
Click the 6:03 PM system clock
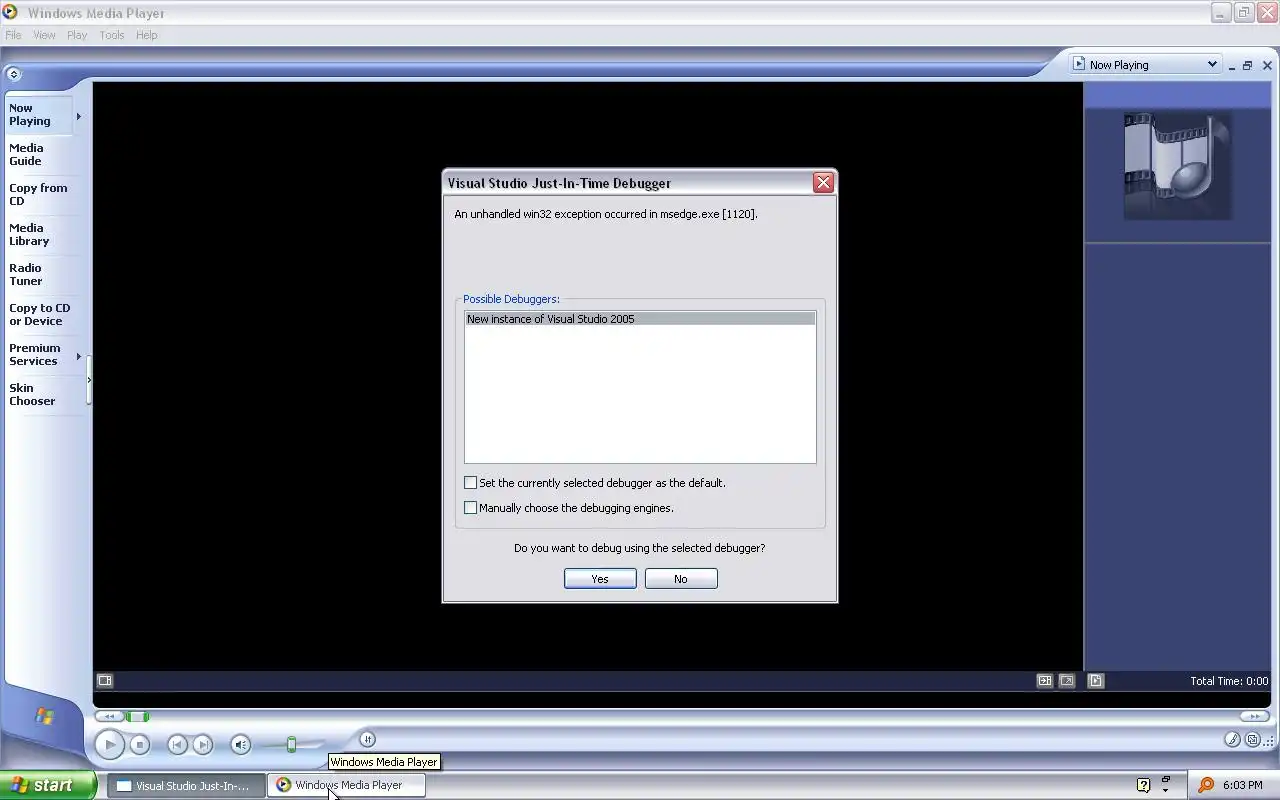[1243, 785]
